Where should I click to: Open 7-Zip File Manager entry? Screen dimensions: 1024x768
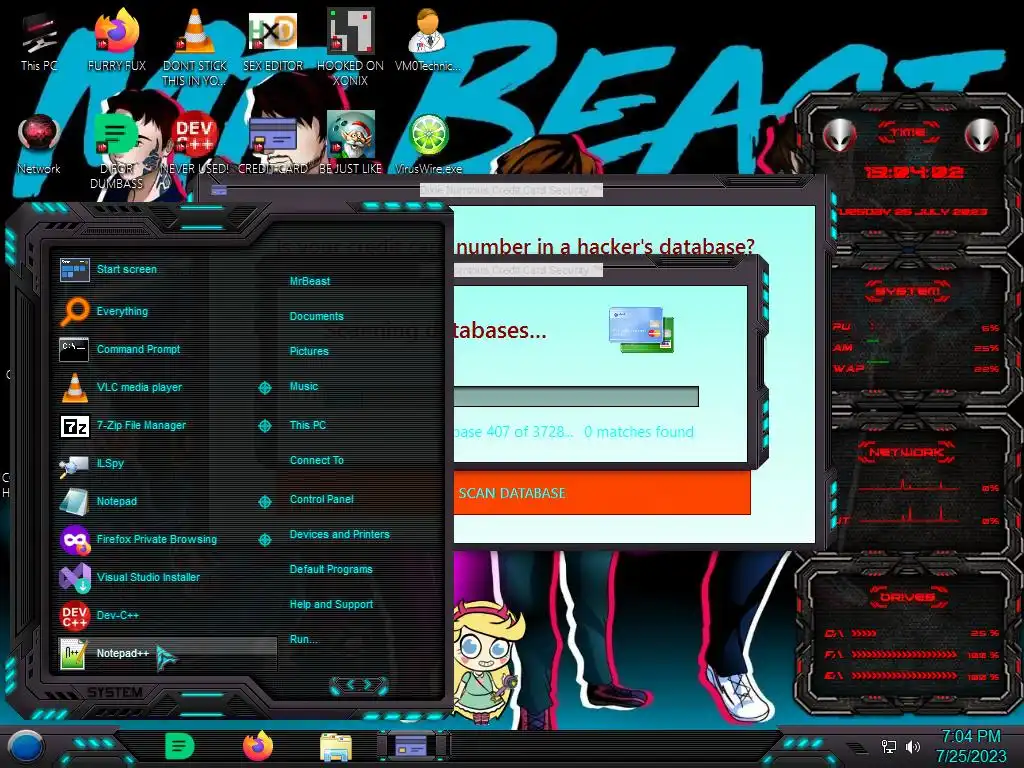pyautogui.click(x=157, y=425)
